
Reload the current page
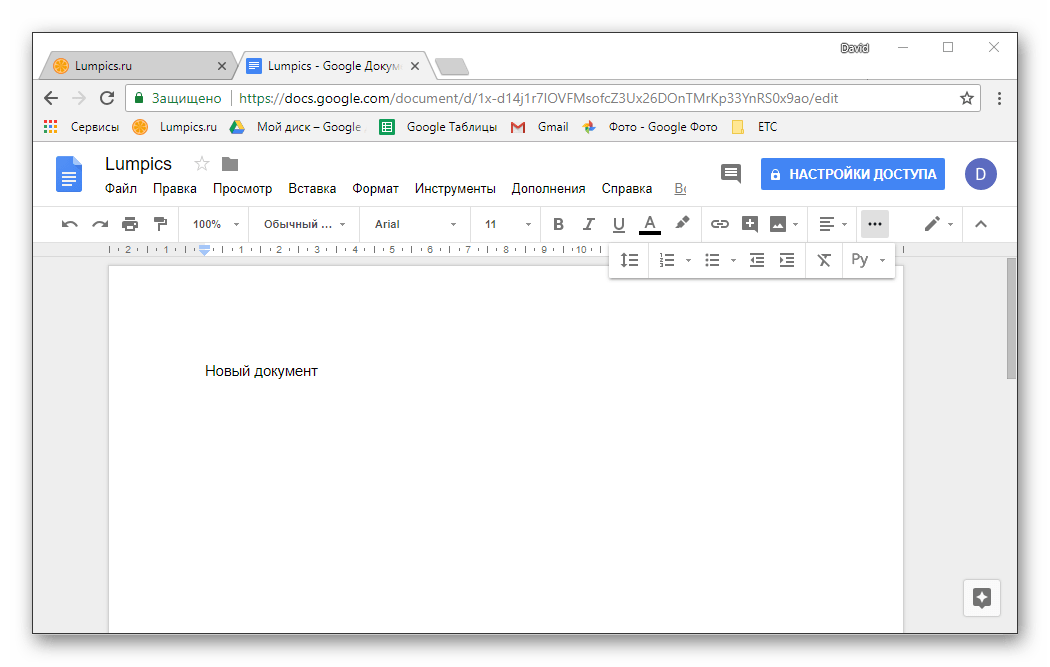click(x=107, y=98)
